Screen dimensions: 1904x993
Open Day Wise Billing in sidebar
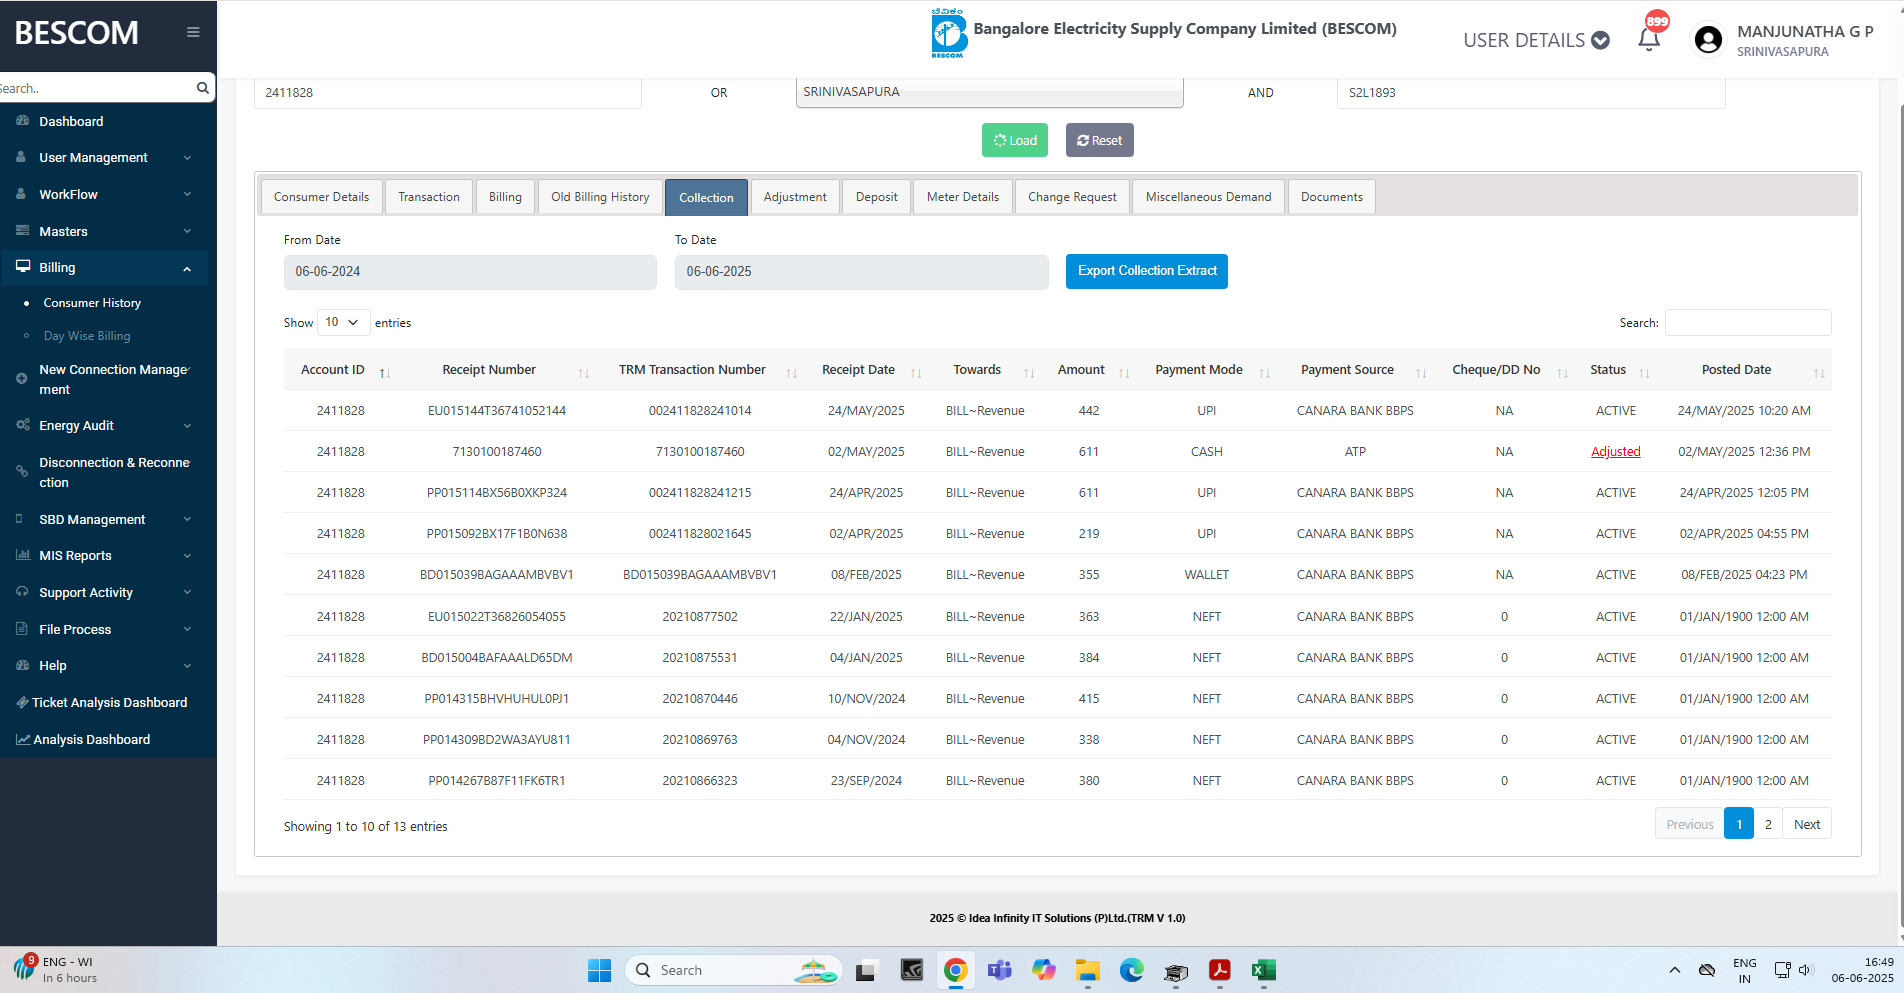(87, 336)
